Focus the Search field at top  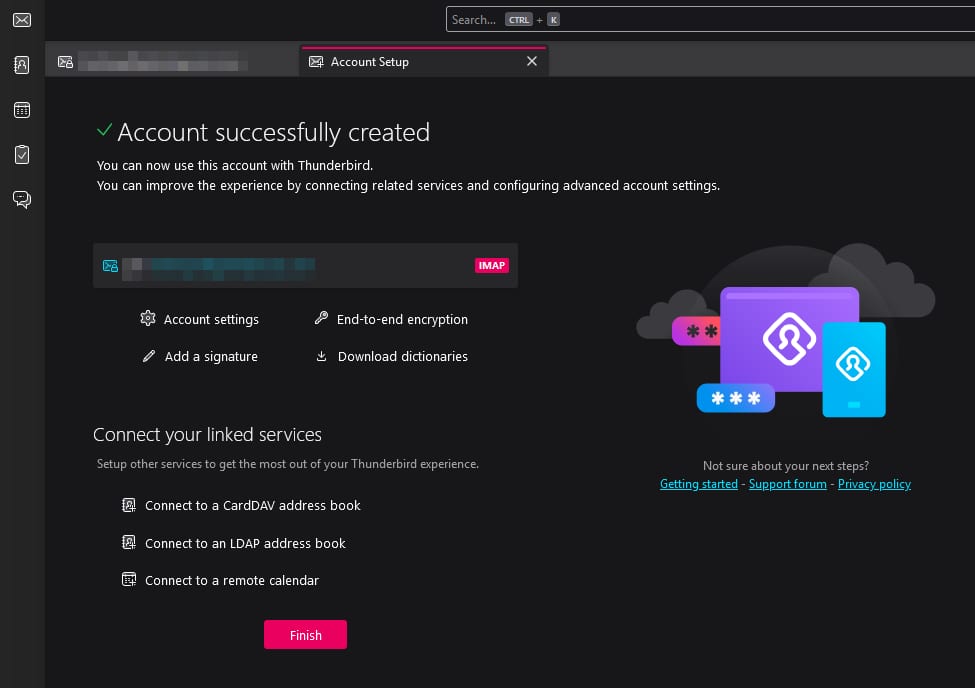[x=700, y=20]
